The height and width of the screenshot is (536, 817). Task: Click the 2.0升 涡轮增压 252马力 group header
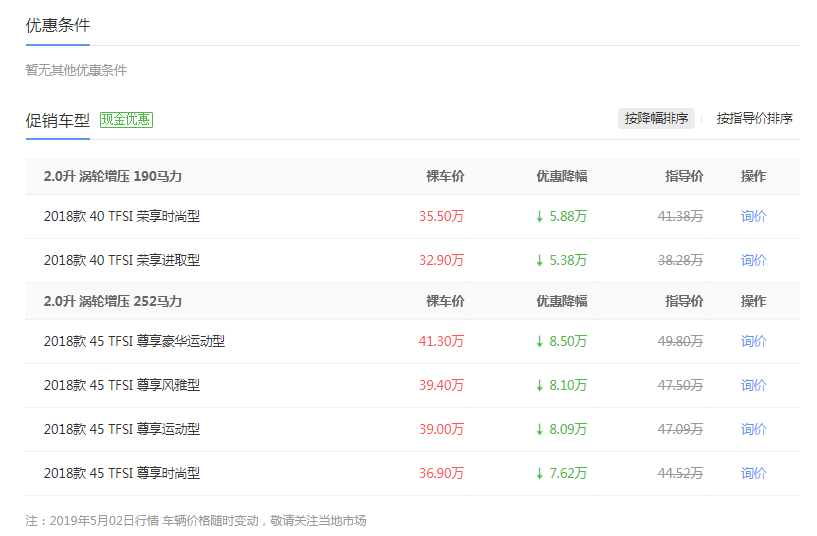[113, 301]
